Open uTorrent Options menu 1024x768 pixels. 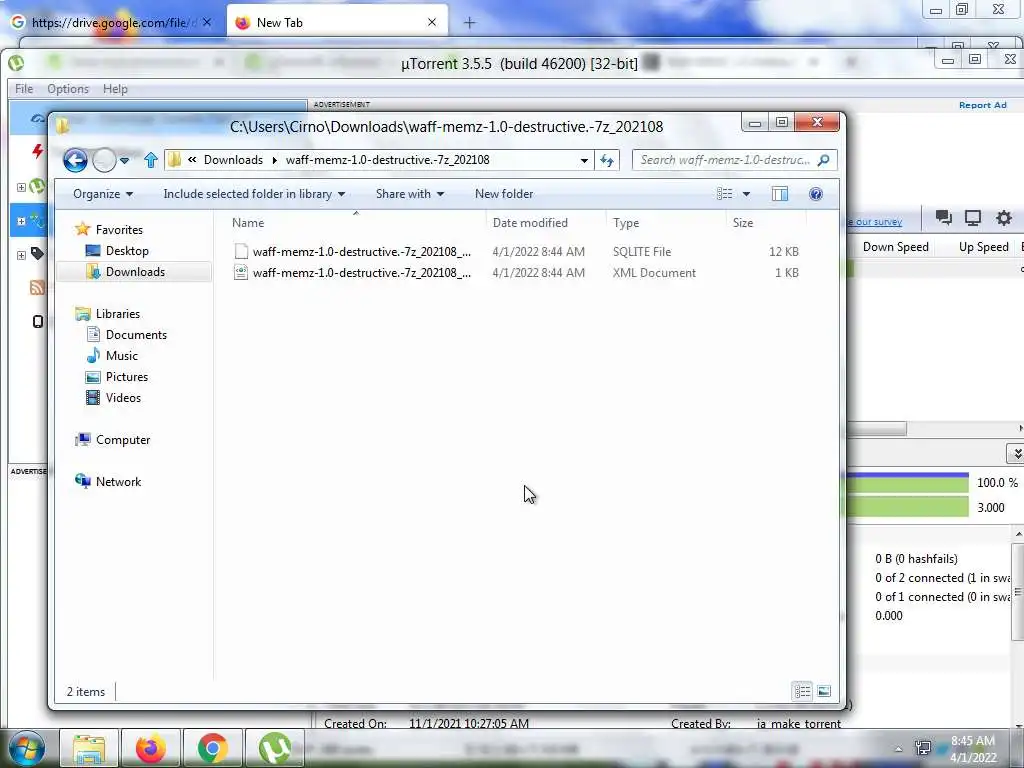(68, 89)
